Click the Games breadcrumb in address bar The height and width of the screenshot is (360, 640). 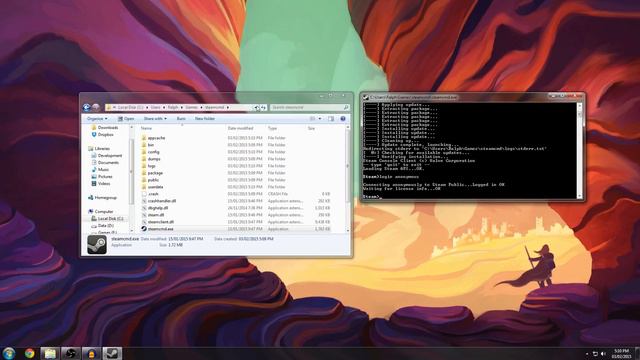[x=191, y=107]
